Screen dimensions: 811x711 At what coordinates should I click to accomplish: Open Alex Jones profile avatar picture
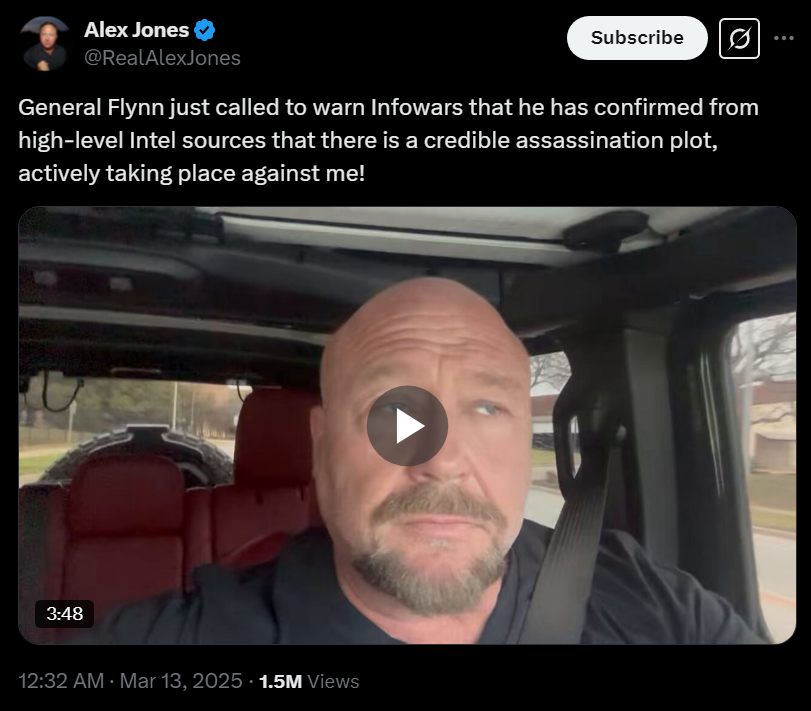pyautogui.click(x=44, y=43)
